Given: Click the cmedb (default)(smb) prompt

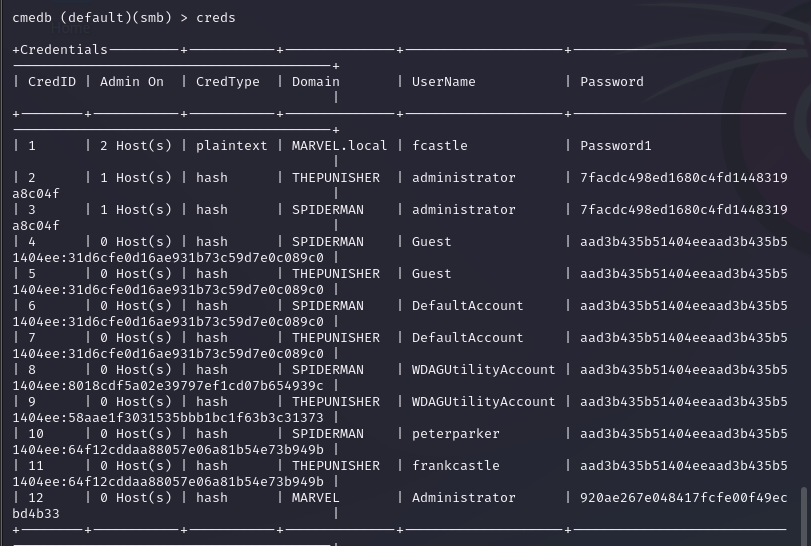Looking at the screenshot, I should [100, 18].
